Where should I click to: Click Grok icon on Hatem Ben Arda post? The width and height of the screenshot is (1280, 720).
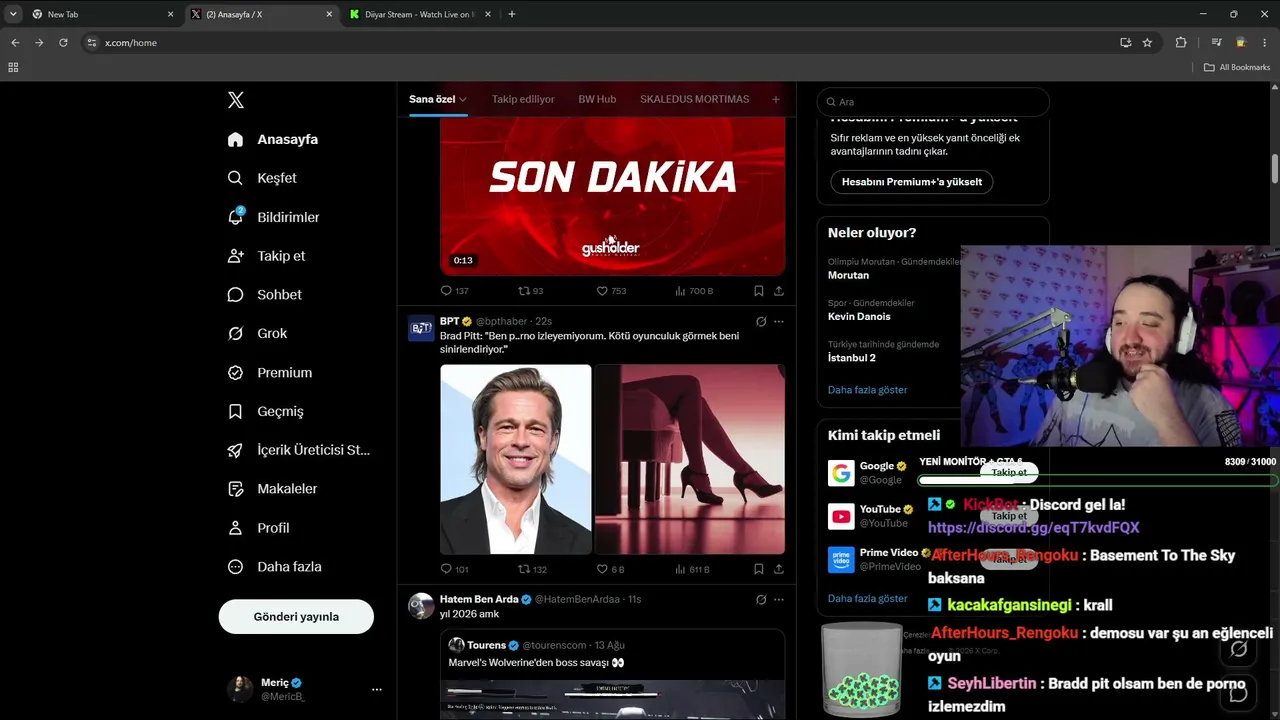pos(761,599)
